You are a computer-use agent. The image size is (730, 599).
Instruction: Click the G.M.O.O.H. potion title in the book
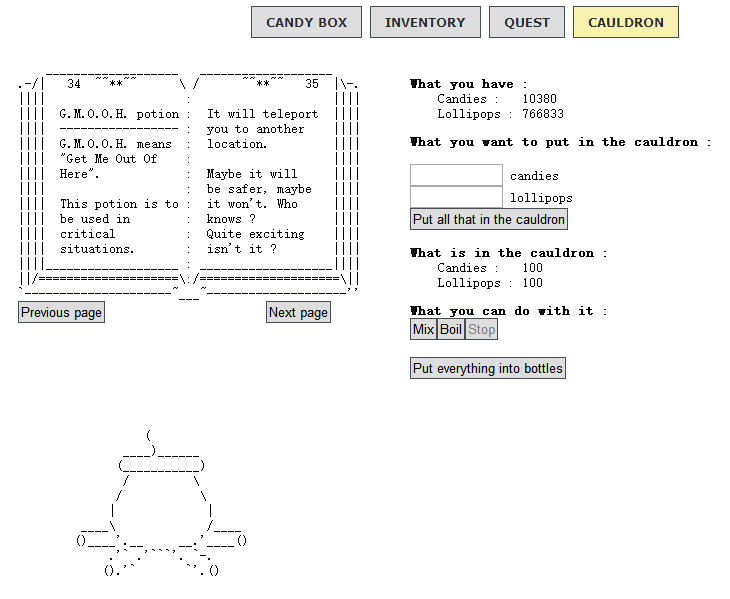click(119, 114)
